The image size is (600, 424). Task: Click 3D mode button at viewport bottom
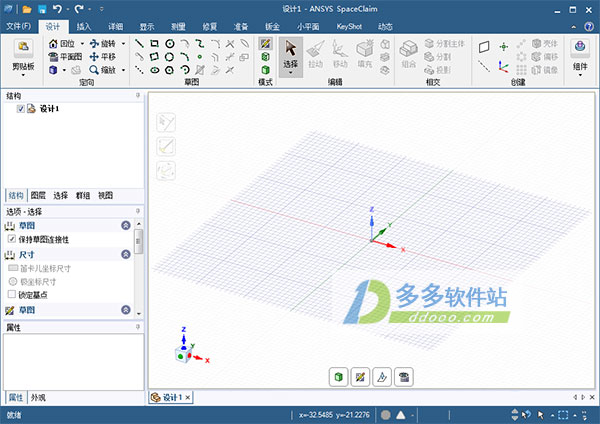(x=338, y=377)
